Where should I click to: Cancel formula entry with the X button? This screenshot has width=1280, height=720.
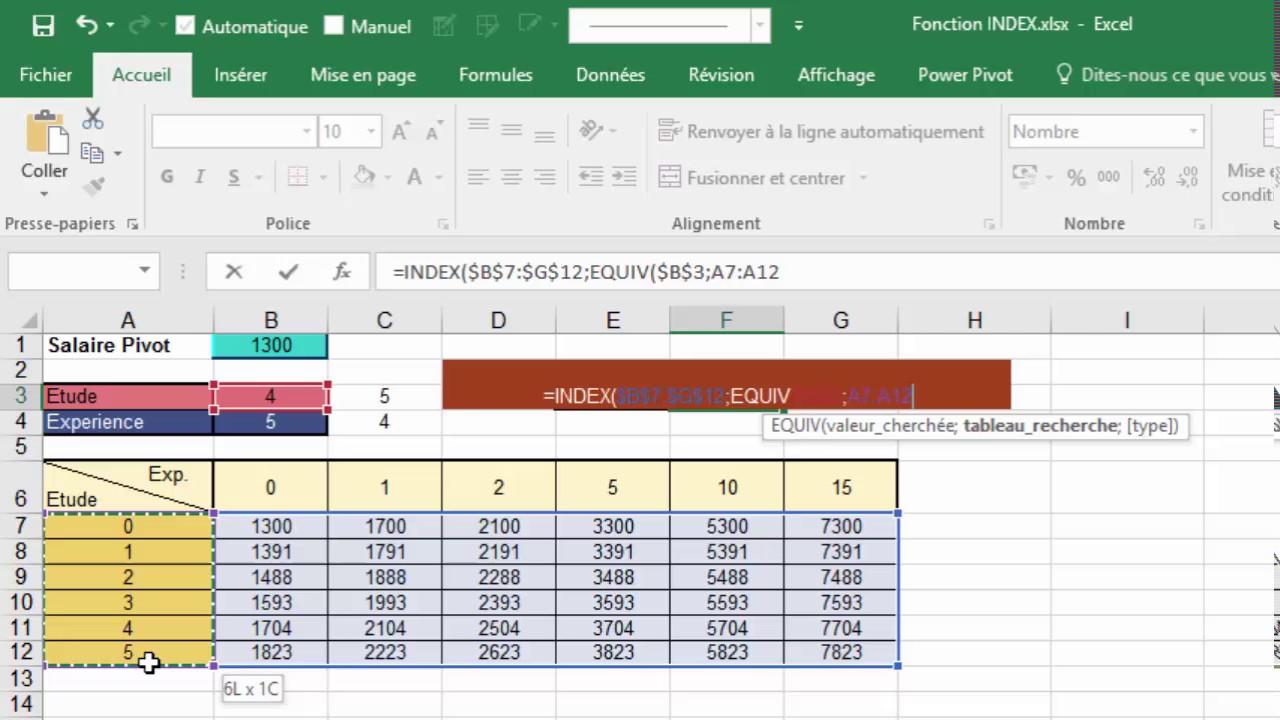tap(234, 271)
